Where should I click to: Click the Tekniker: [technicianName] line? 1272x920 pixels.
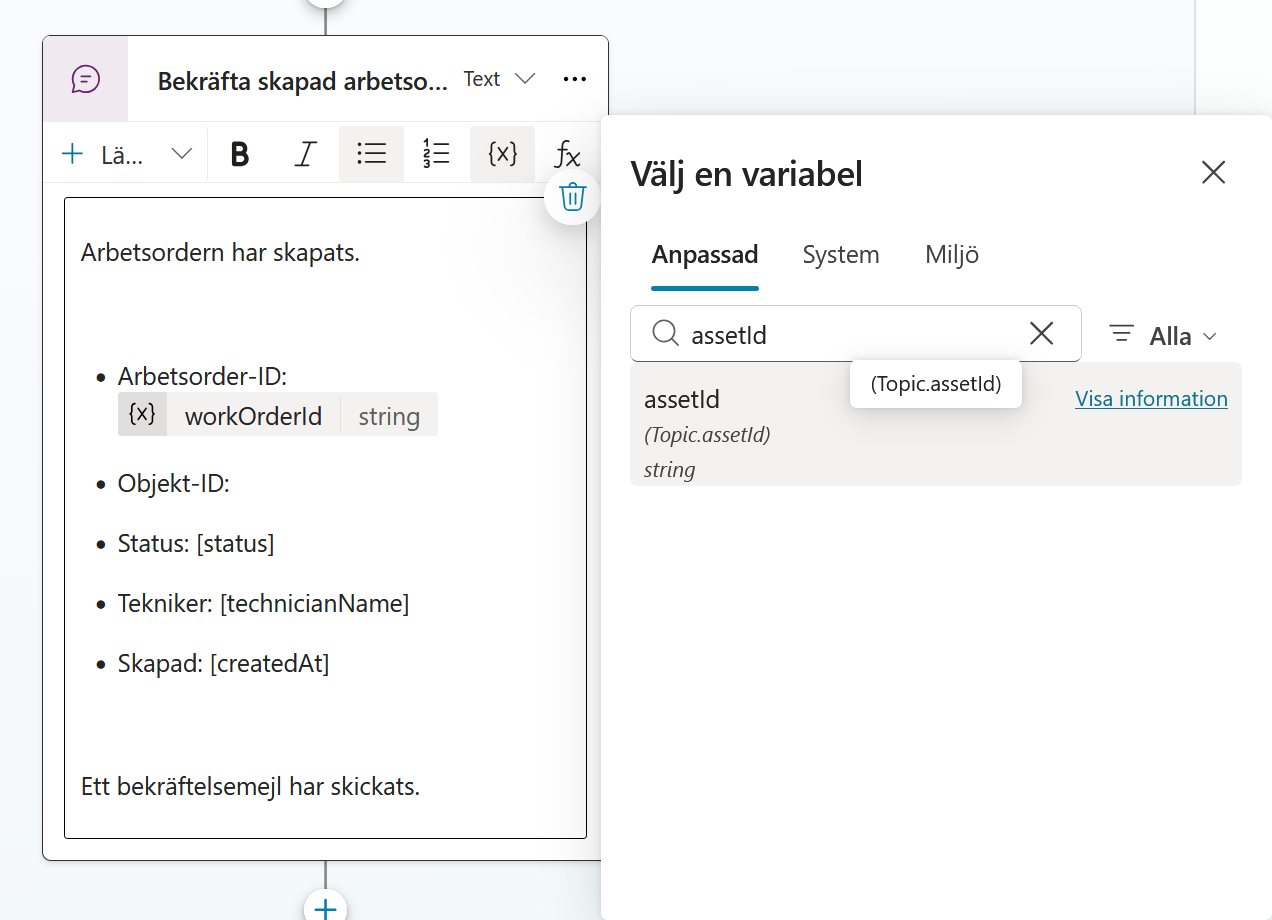click(264, 604)
